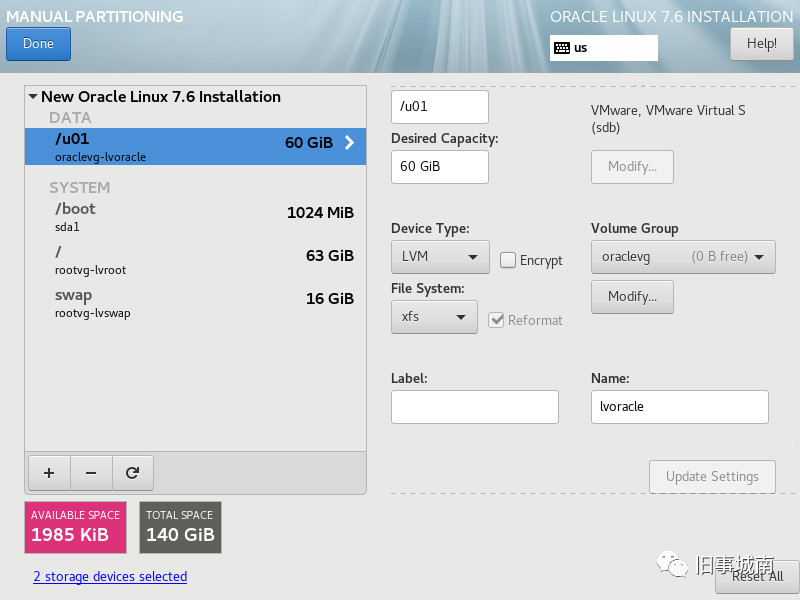Screen dimensions: 800x600
Task: Click the minus icon to remove mount point
Action: 91,473
